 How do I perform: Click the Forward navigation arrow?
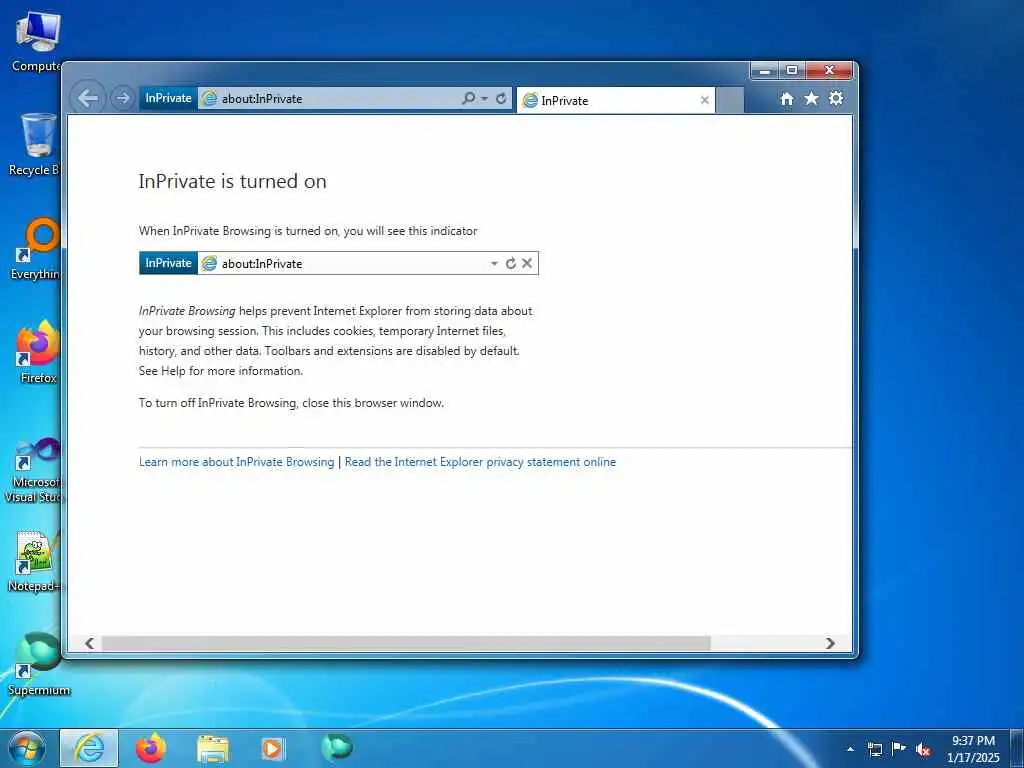coord(122,98)
